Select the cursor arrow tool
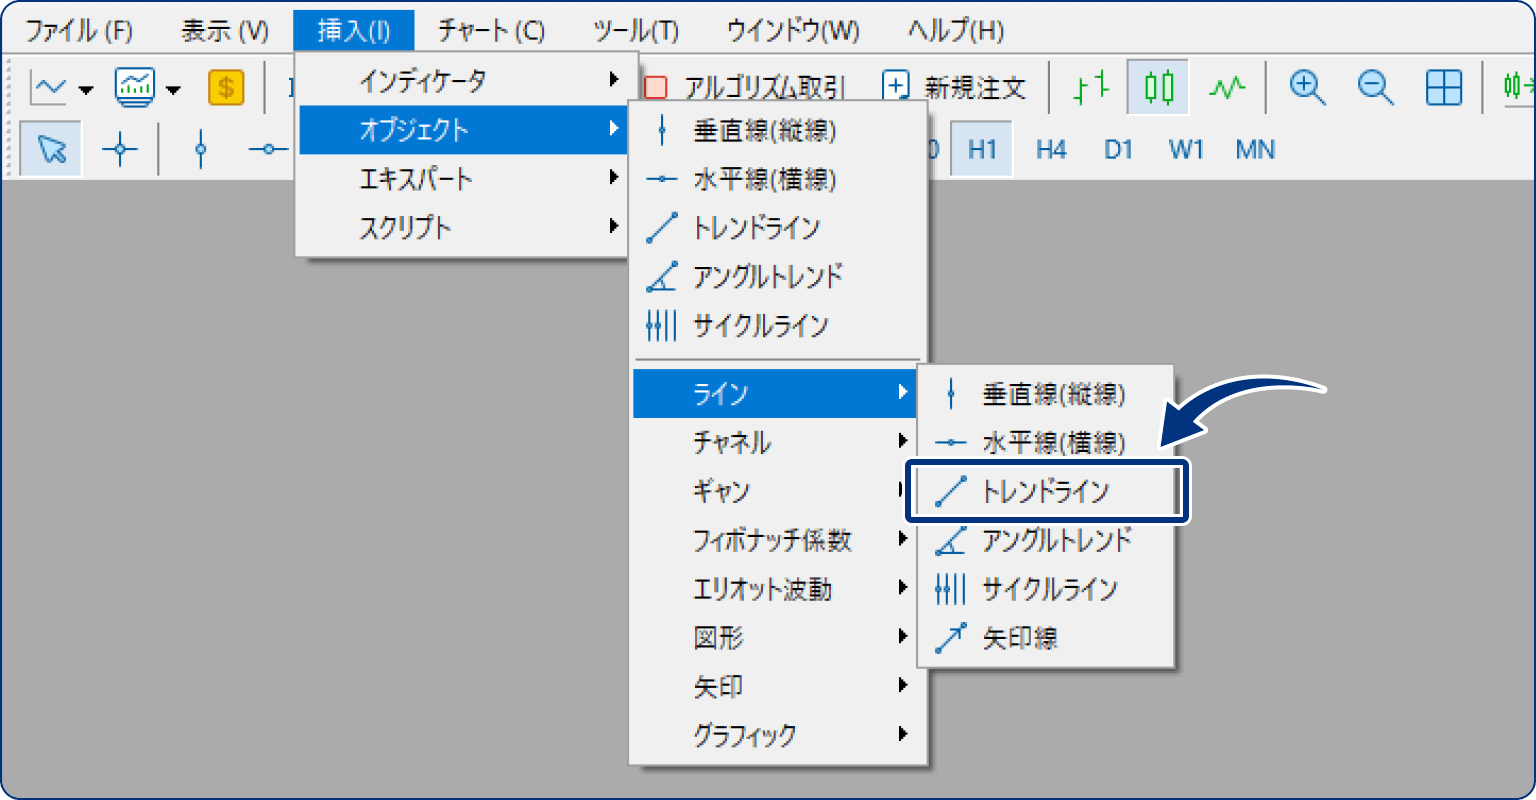This screenshot has width=1536, height=800. 50,148
